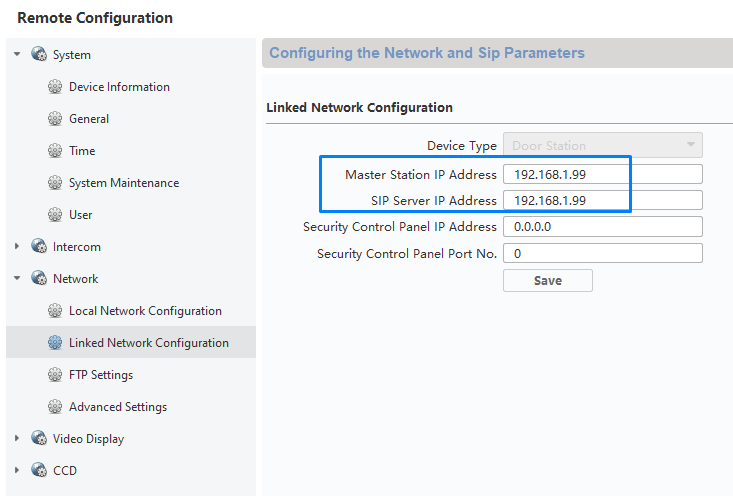Select the Intercom label in tree
Image resolution: width=733 pixels, height=496 pixels.
[x=77, y=247]
